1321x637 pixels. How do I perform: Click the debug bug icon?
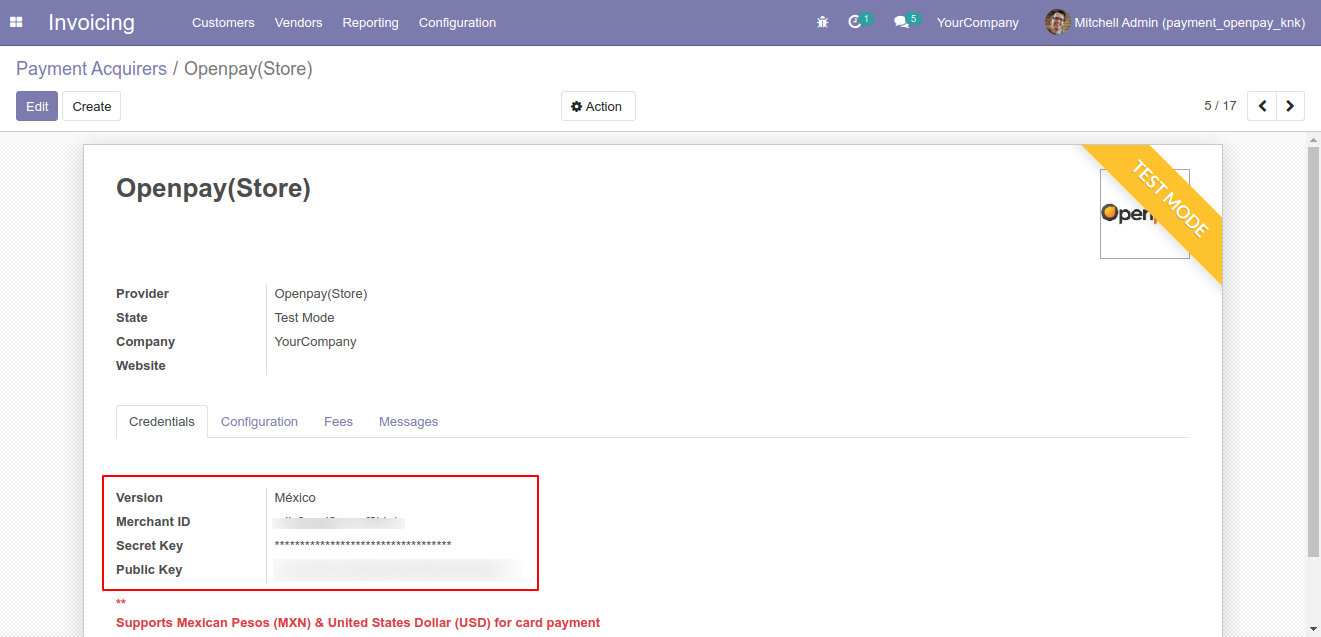click(822, 22)
